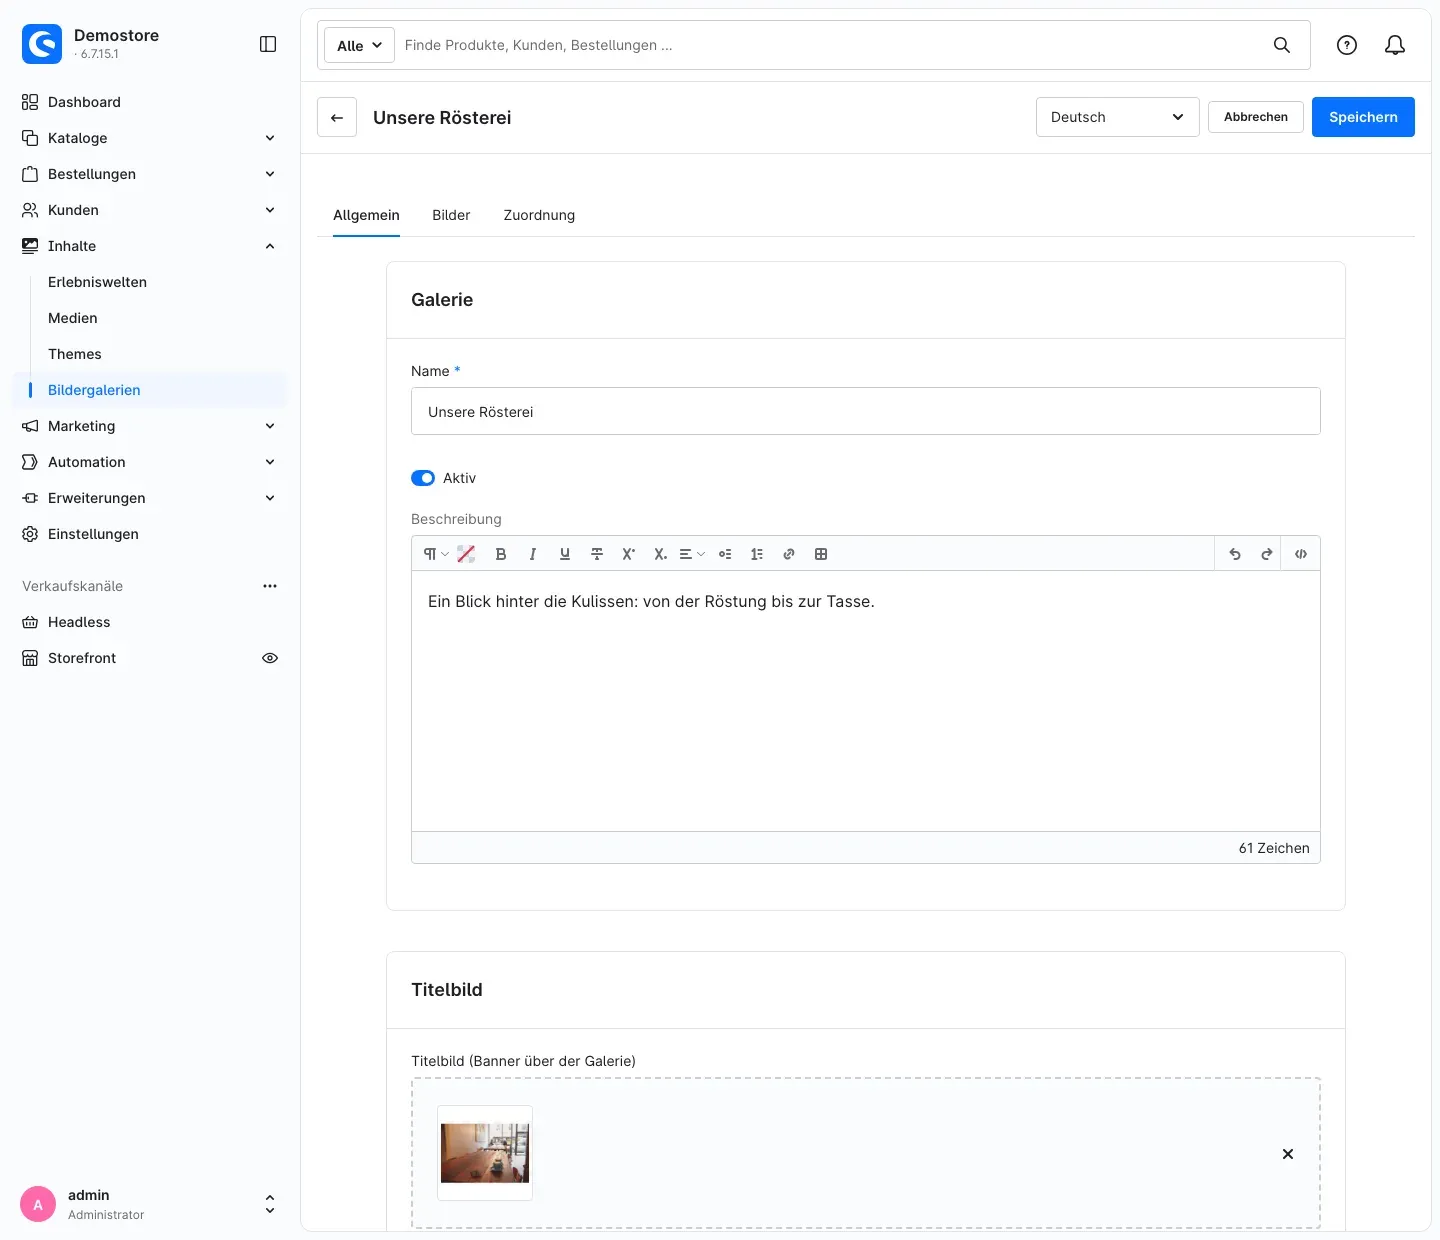Select the Allgemein tab
Viewport: 1440px width, 1240px height.
click(366, 215)
